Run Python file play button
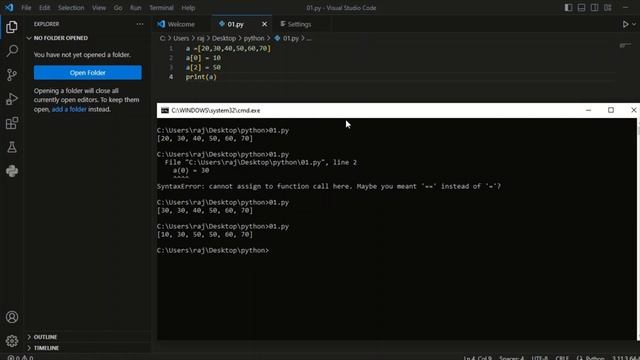Viewport: 640px width, 360px height. [625, 24]
